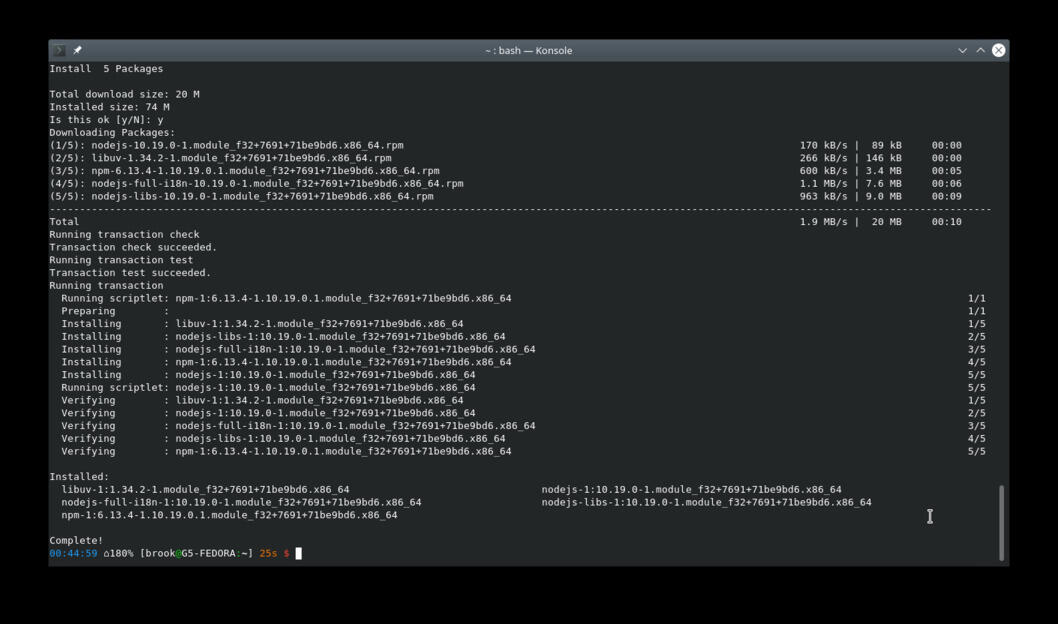The width and height of the screenshot is (1058, 624).
Task: Click the "~ : bash — Konsole" window title
Action: tap(529, 51)
